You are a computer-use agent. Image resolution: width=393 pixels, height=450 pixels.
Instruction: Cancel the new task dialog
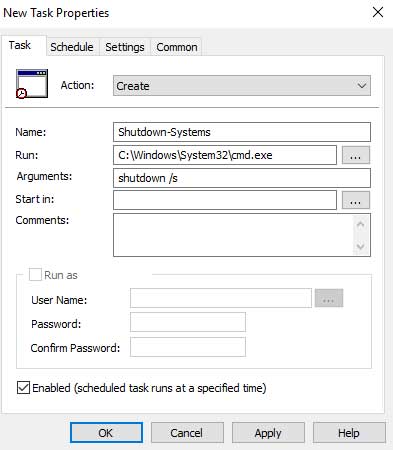click(x=187, y=433)
